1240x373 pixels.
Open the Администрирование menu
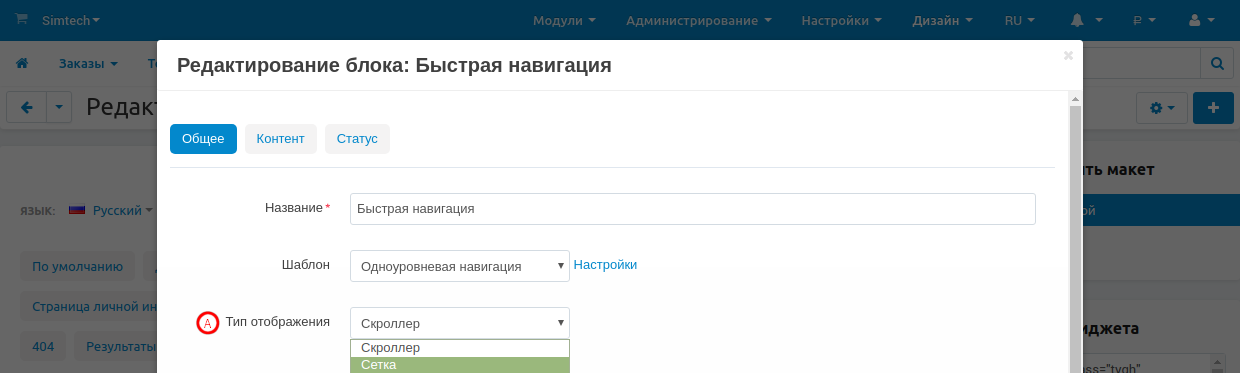[x=699, y=20]
